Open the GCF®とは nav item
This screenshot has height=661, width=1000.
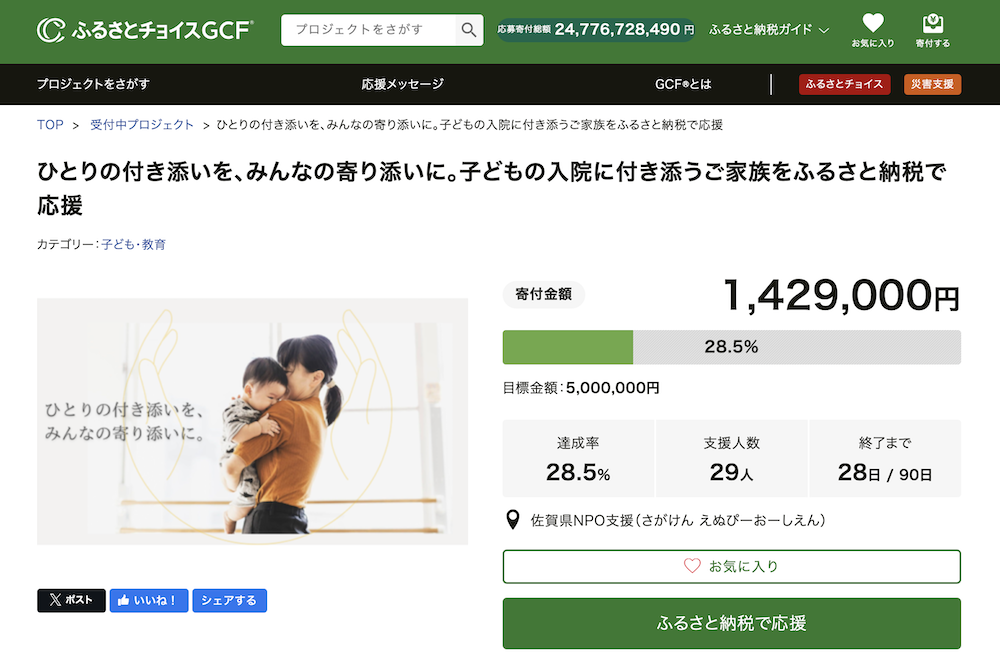[683, 84]
